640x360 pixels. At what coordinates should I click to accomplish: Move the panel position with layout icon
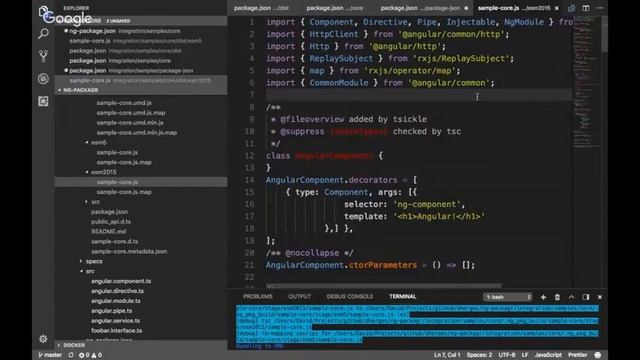point(586,297)
